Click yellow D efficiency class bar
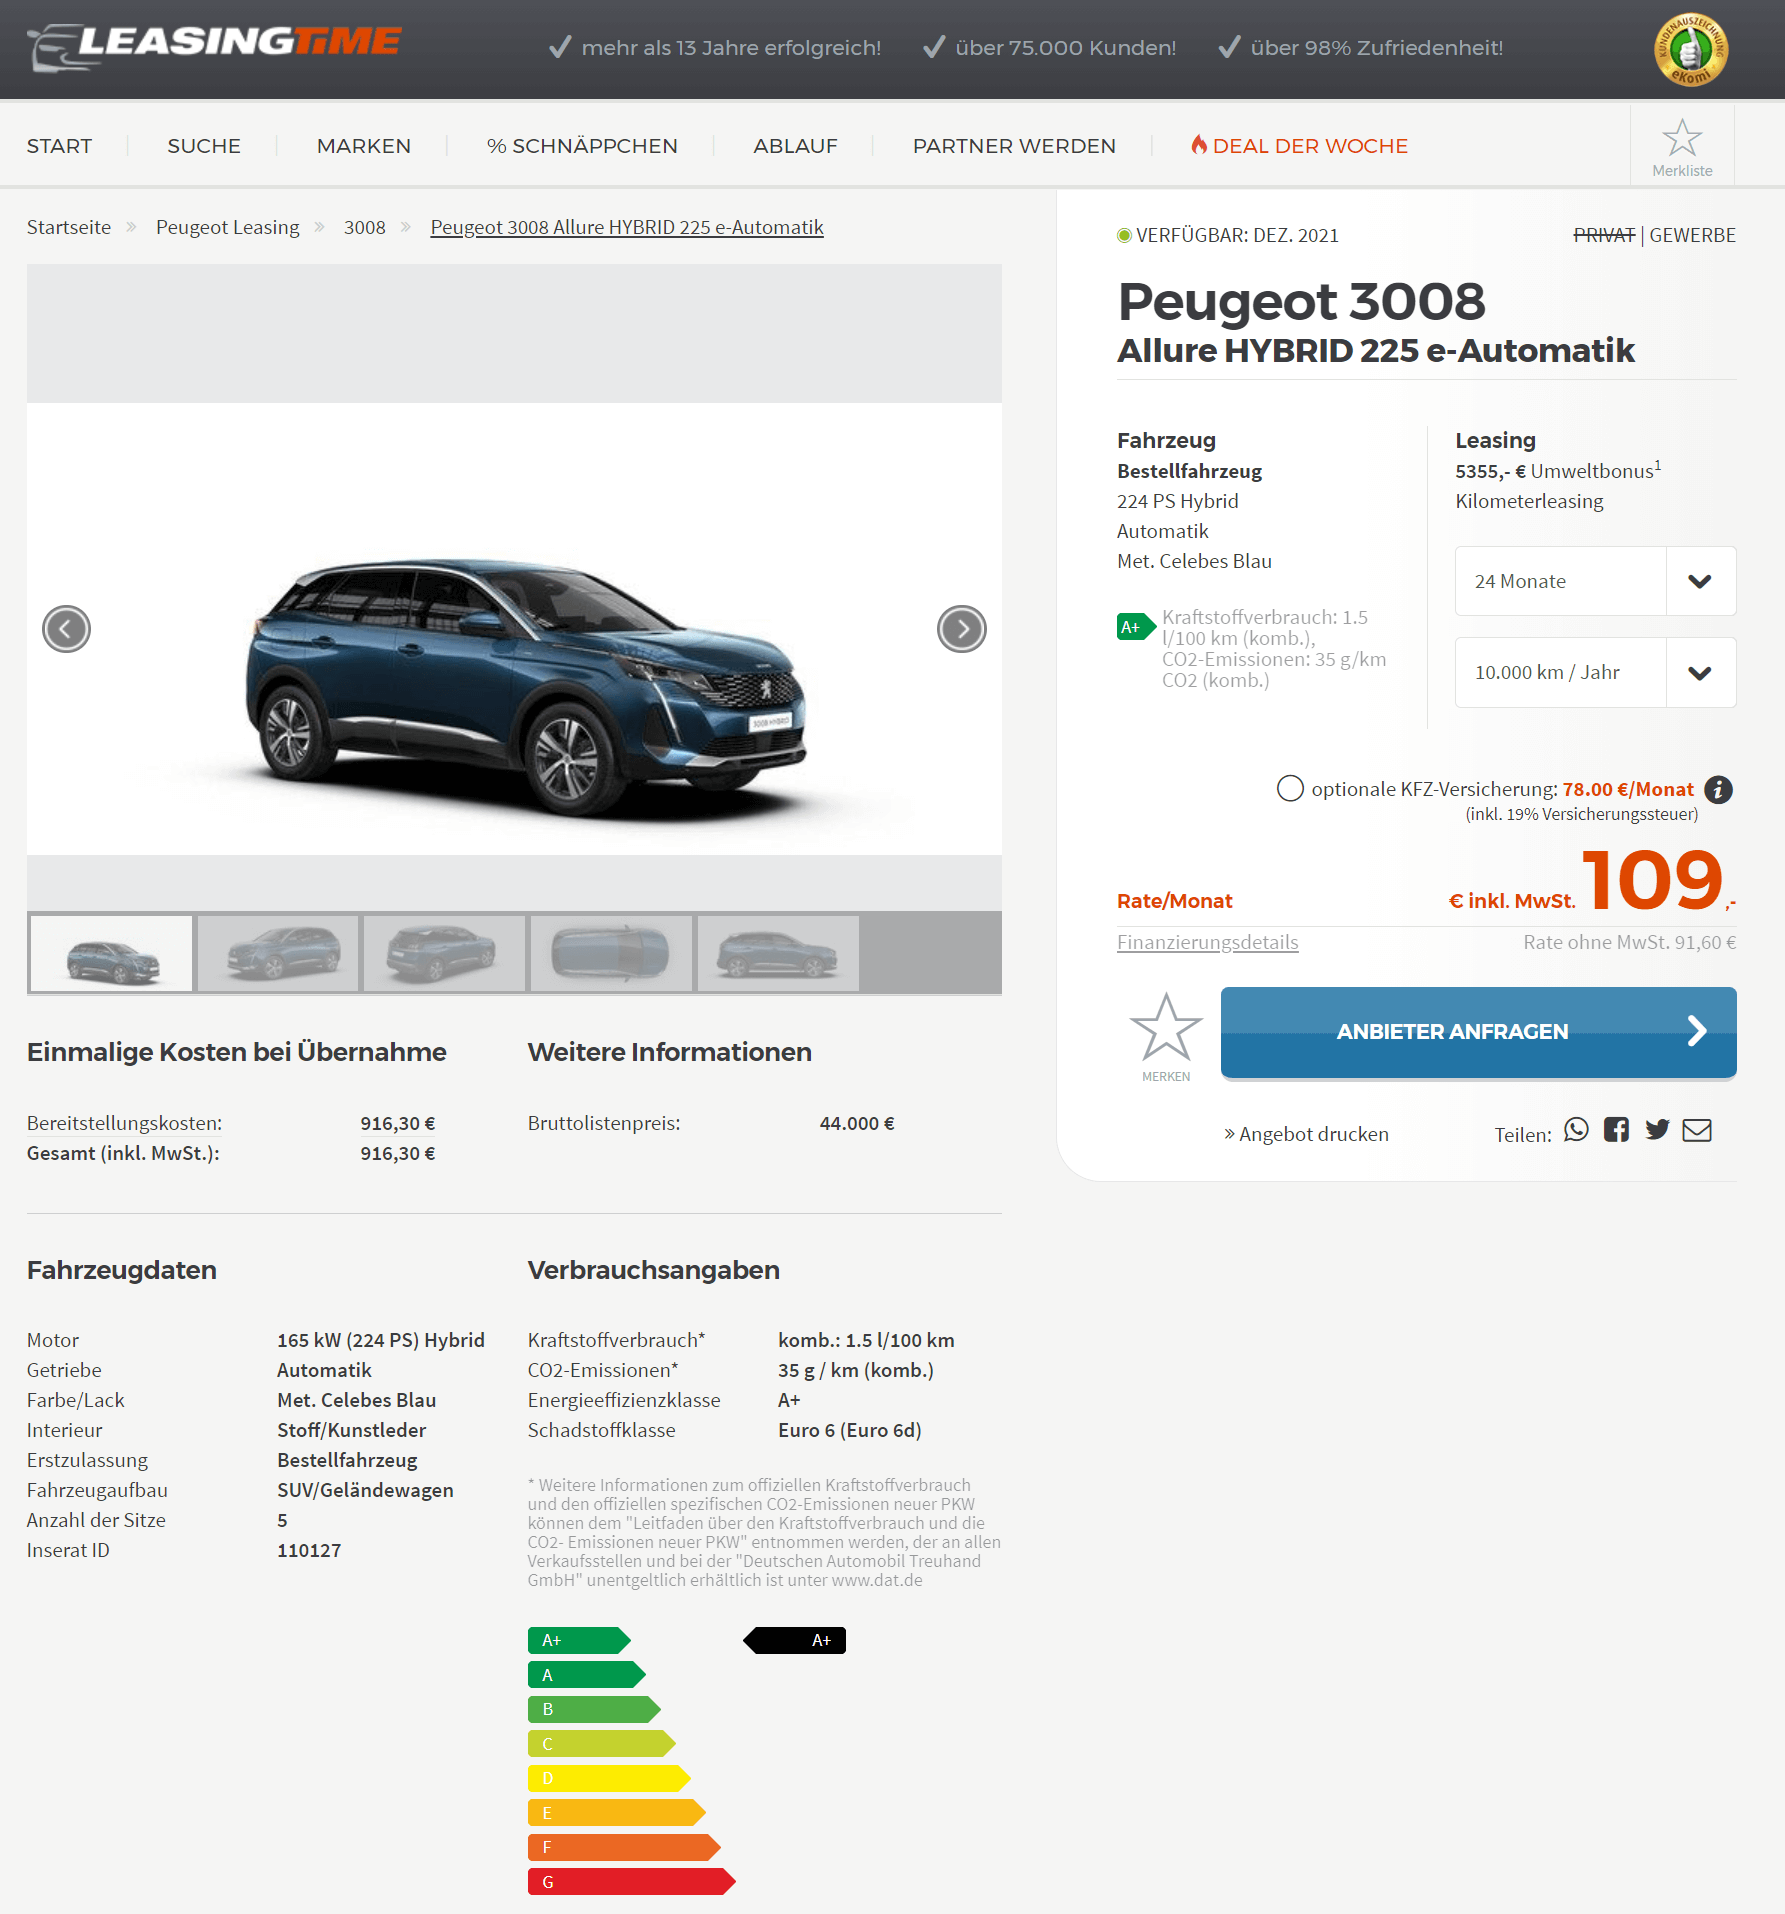 tap(609, 1778)
